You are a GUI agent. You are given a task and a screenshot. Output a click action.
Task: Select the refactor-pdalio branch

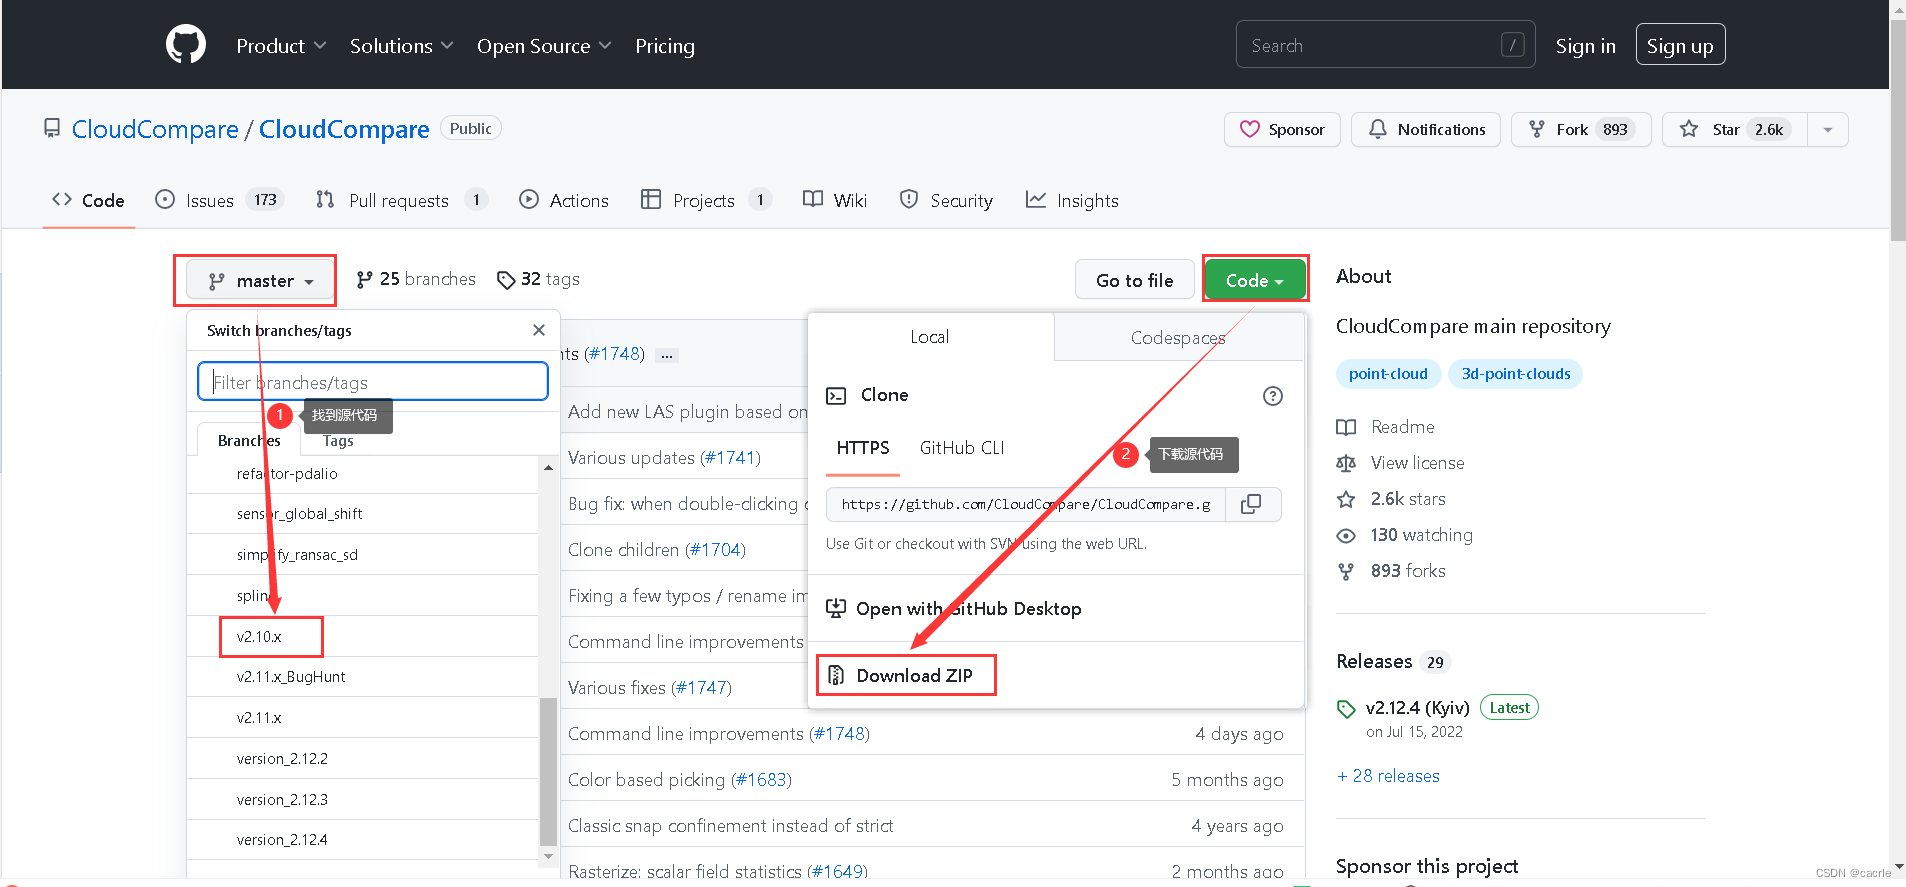click(362, 474)
